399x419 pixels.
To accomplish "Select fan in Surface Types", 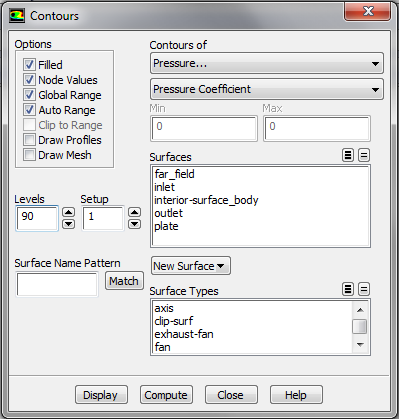I will [162, 347].
